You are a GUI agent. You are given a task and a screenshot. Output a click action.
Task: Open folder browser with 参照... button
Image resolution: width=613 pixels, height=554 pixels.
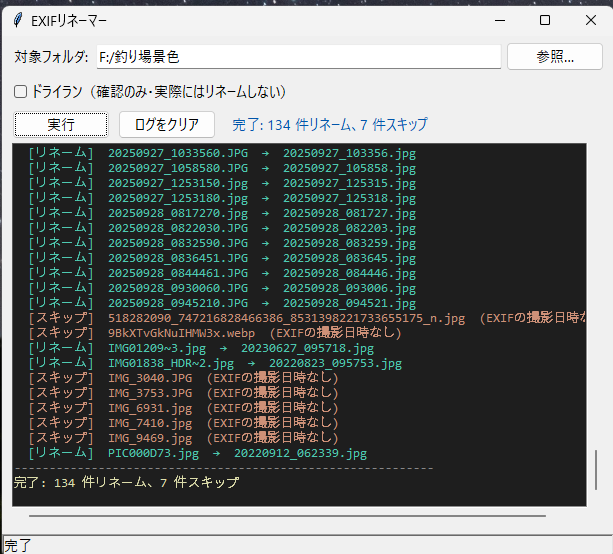(x=555, y=57)
